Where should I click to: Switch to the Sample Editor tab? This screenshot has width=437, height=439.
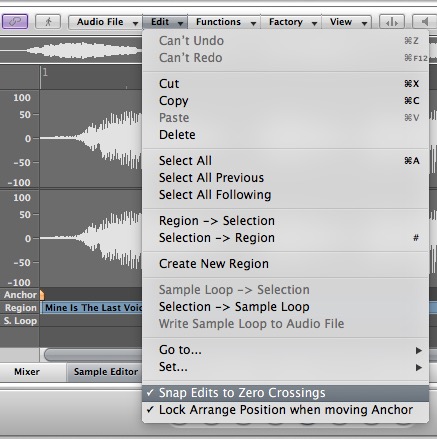(105, 372)
